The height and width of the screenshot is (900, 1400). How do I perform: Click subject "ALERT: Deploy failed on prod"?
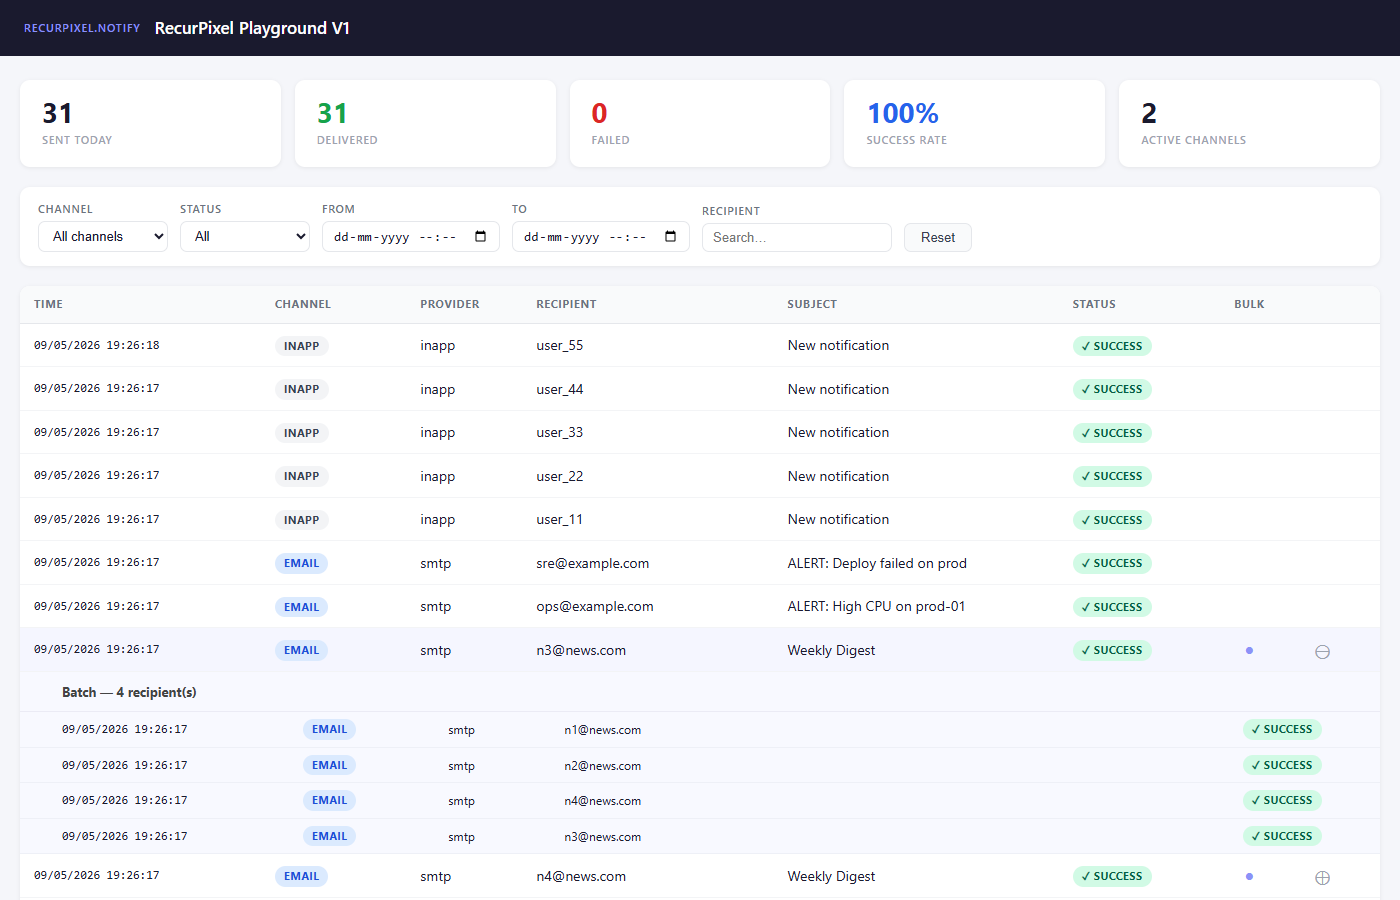click(877, 564)
